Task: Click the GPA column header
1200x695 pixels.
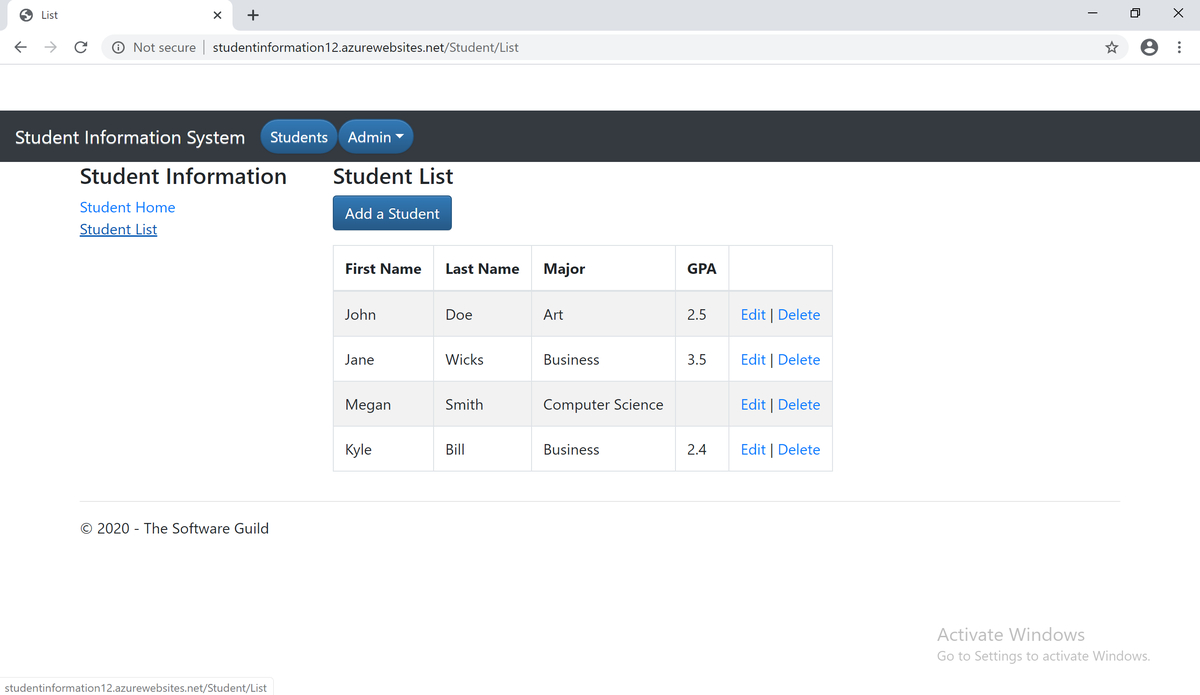Action: (x=702, y=268)
